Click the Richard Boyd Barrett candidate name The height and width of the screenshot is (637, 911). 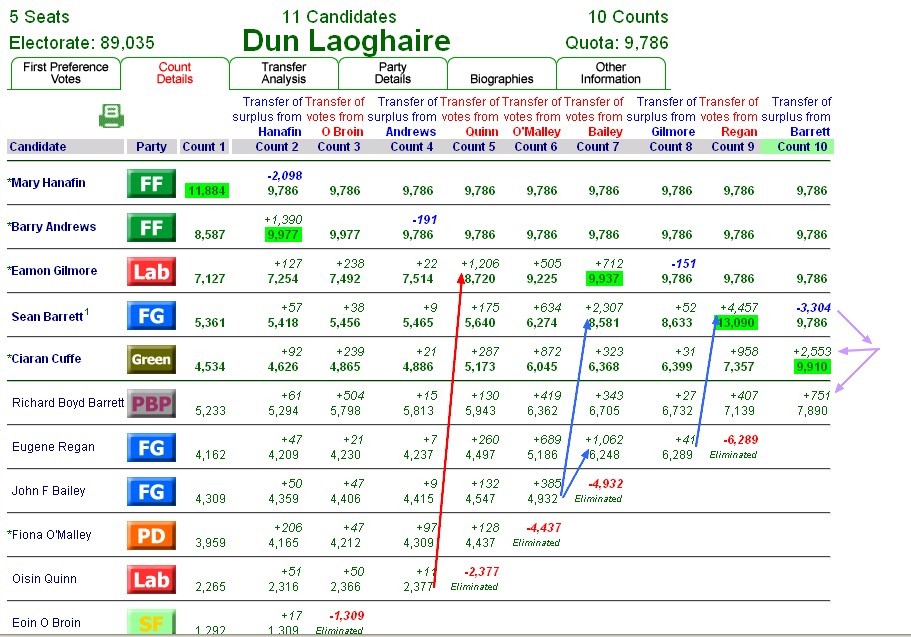click(x=68, y=403)
